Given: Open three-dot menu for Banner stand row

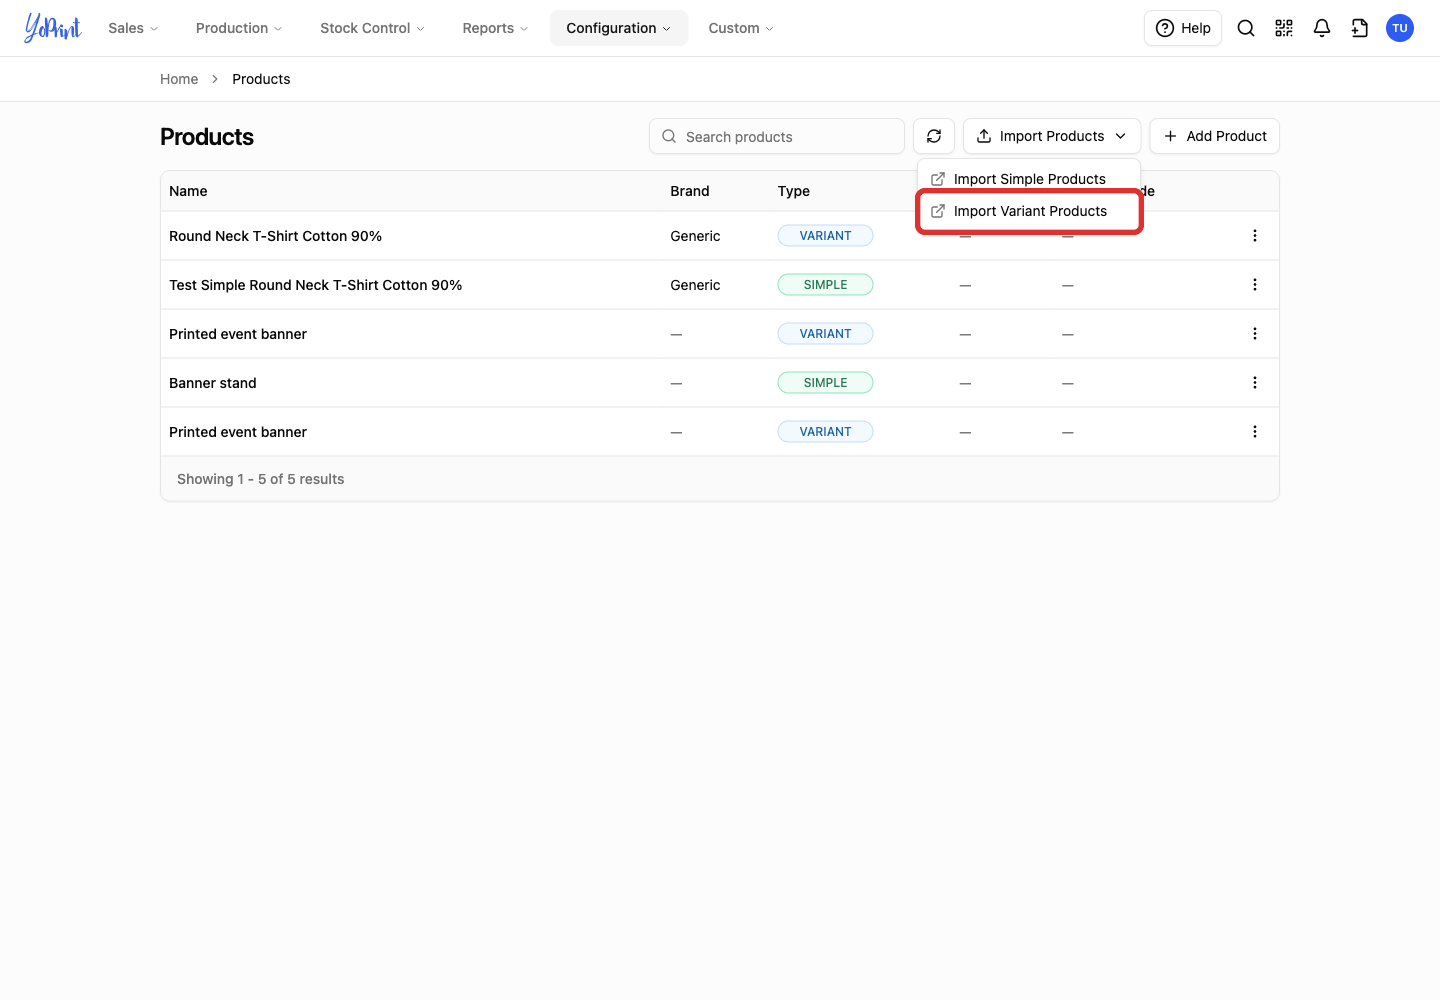Looking at the screenshot, I should coord(1255,383).
